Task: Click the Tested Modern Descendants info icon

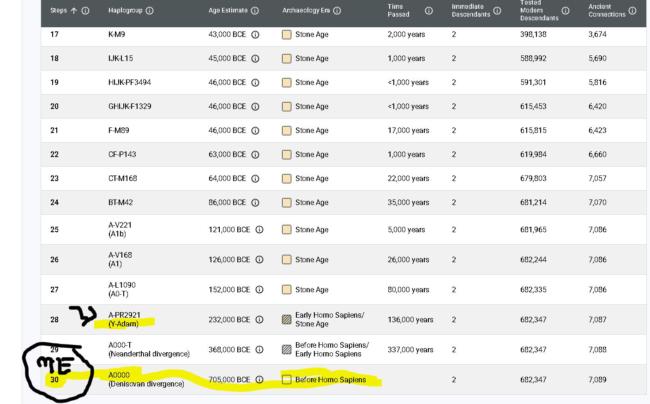Action: (x=566, y=11)
